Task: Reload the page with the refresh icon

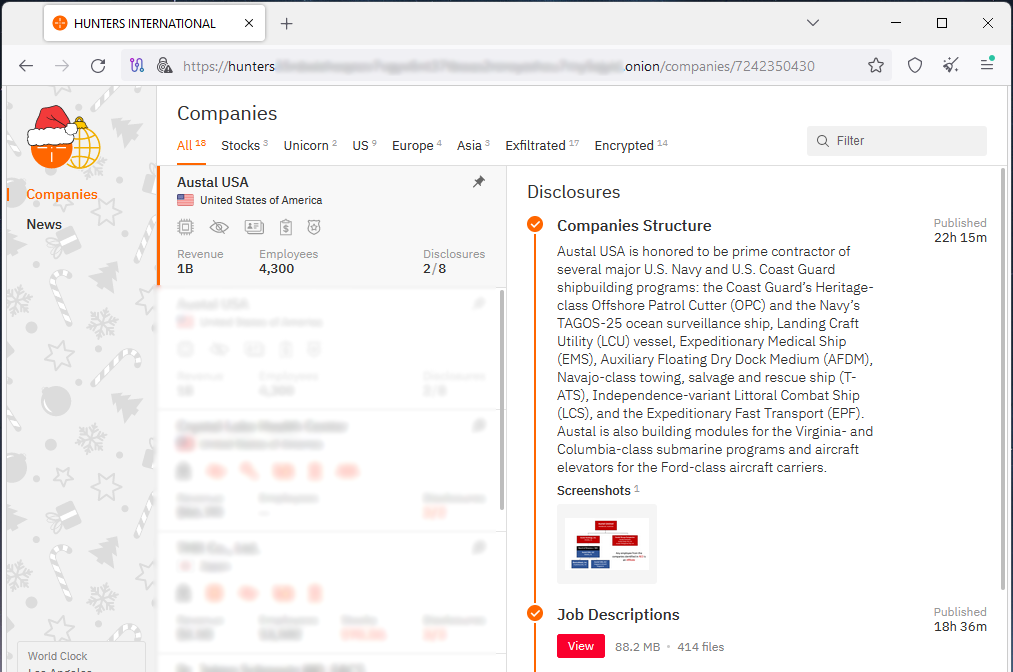Action: coord(98,66)
